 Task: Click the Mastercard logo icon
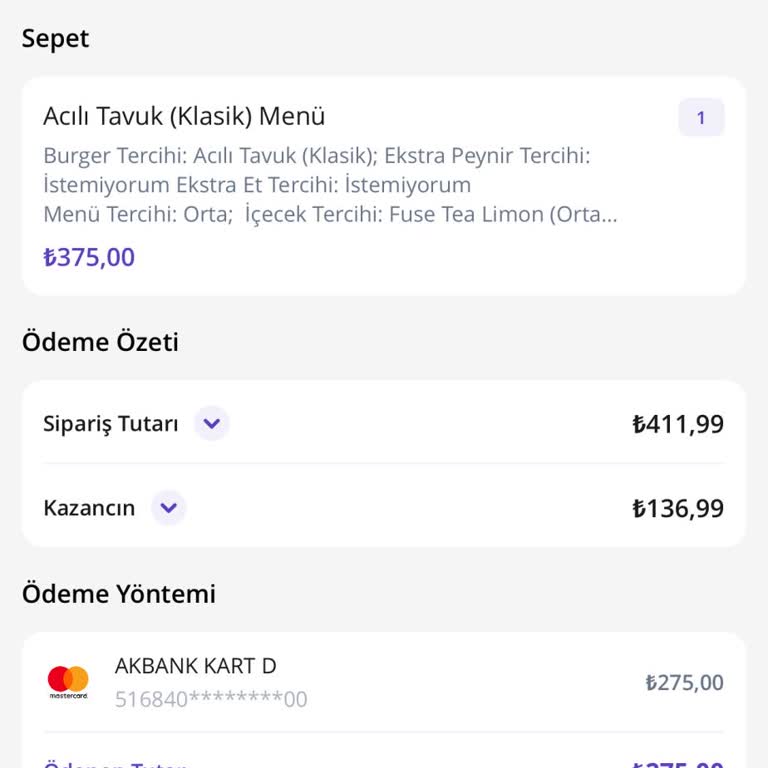click(68, 682)
